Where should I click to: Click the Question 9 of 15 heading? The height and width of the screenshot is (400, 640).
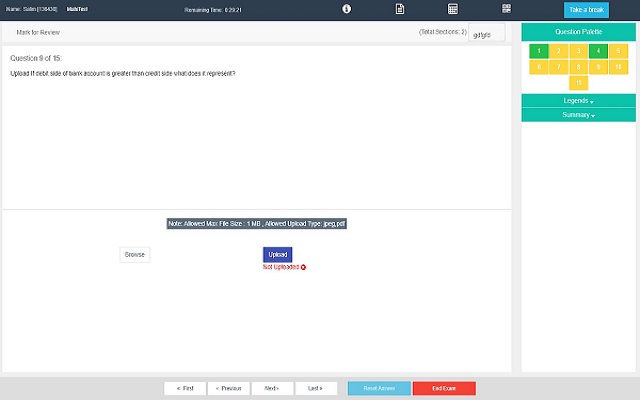coord(36,58)
